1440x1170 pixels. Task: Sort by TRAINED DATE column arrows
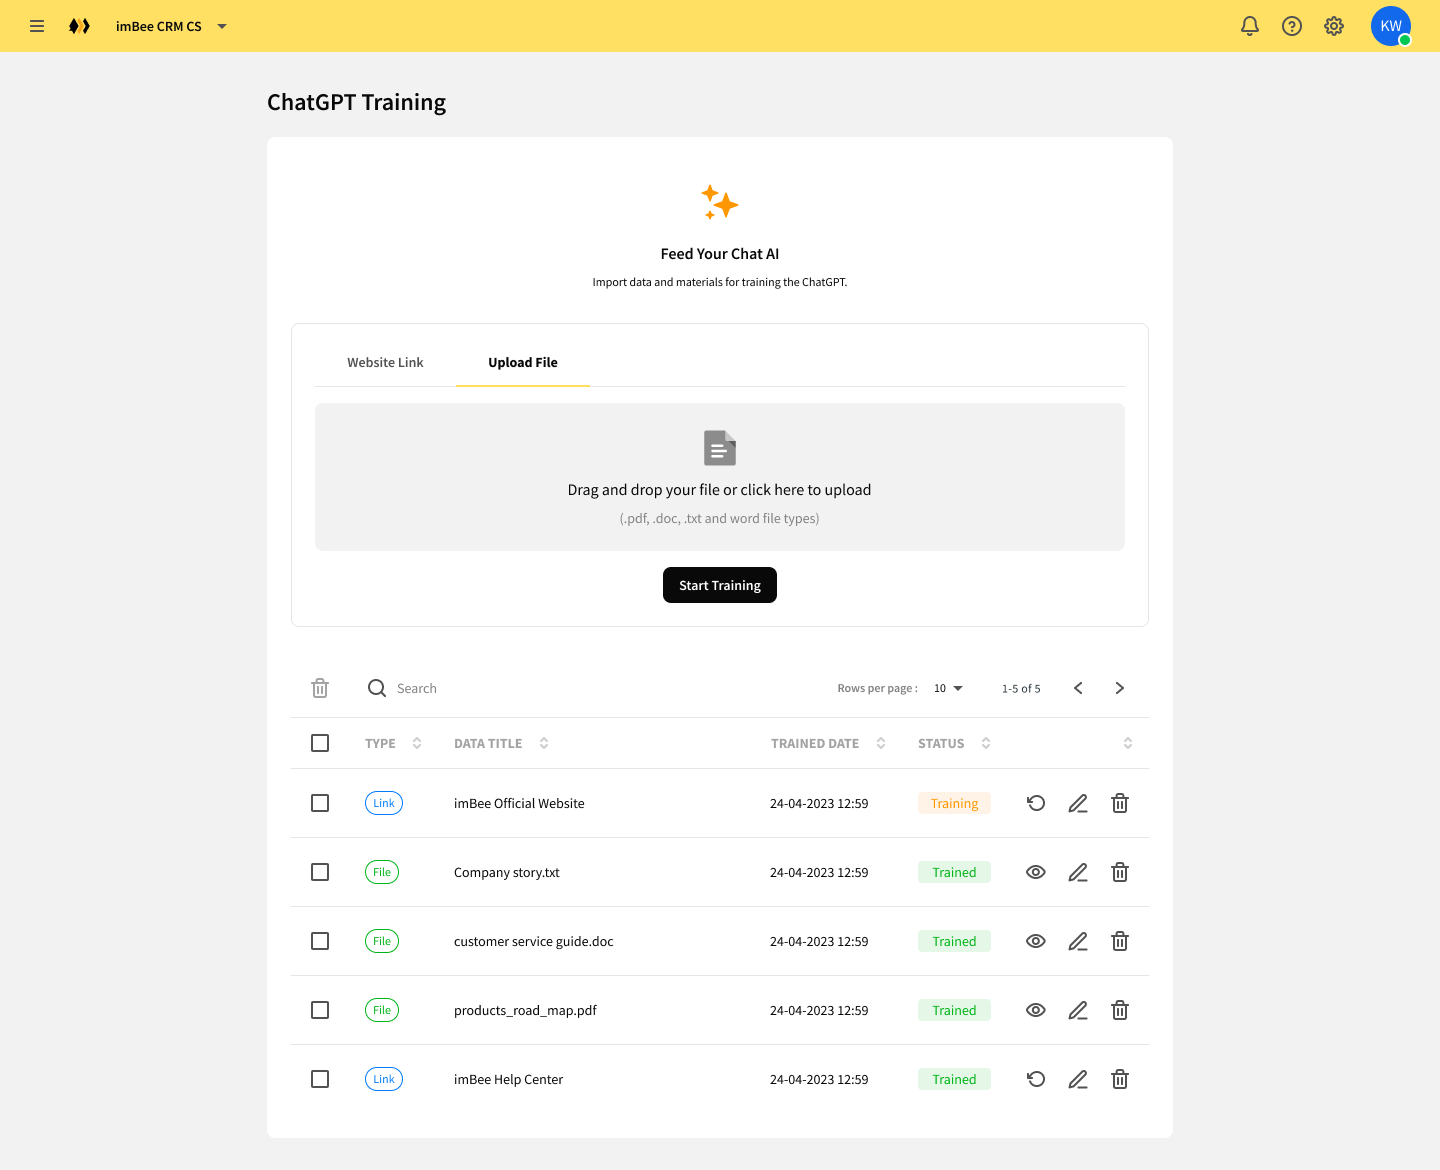pyautogui.click(x=881, y=743)
